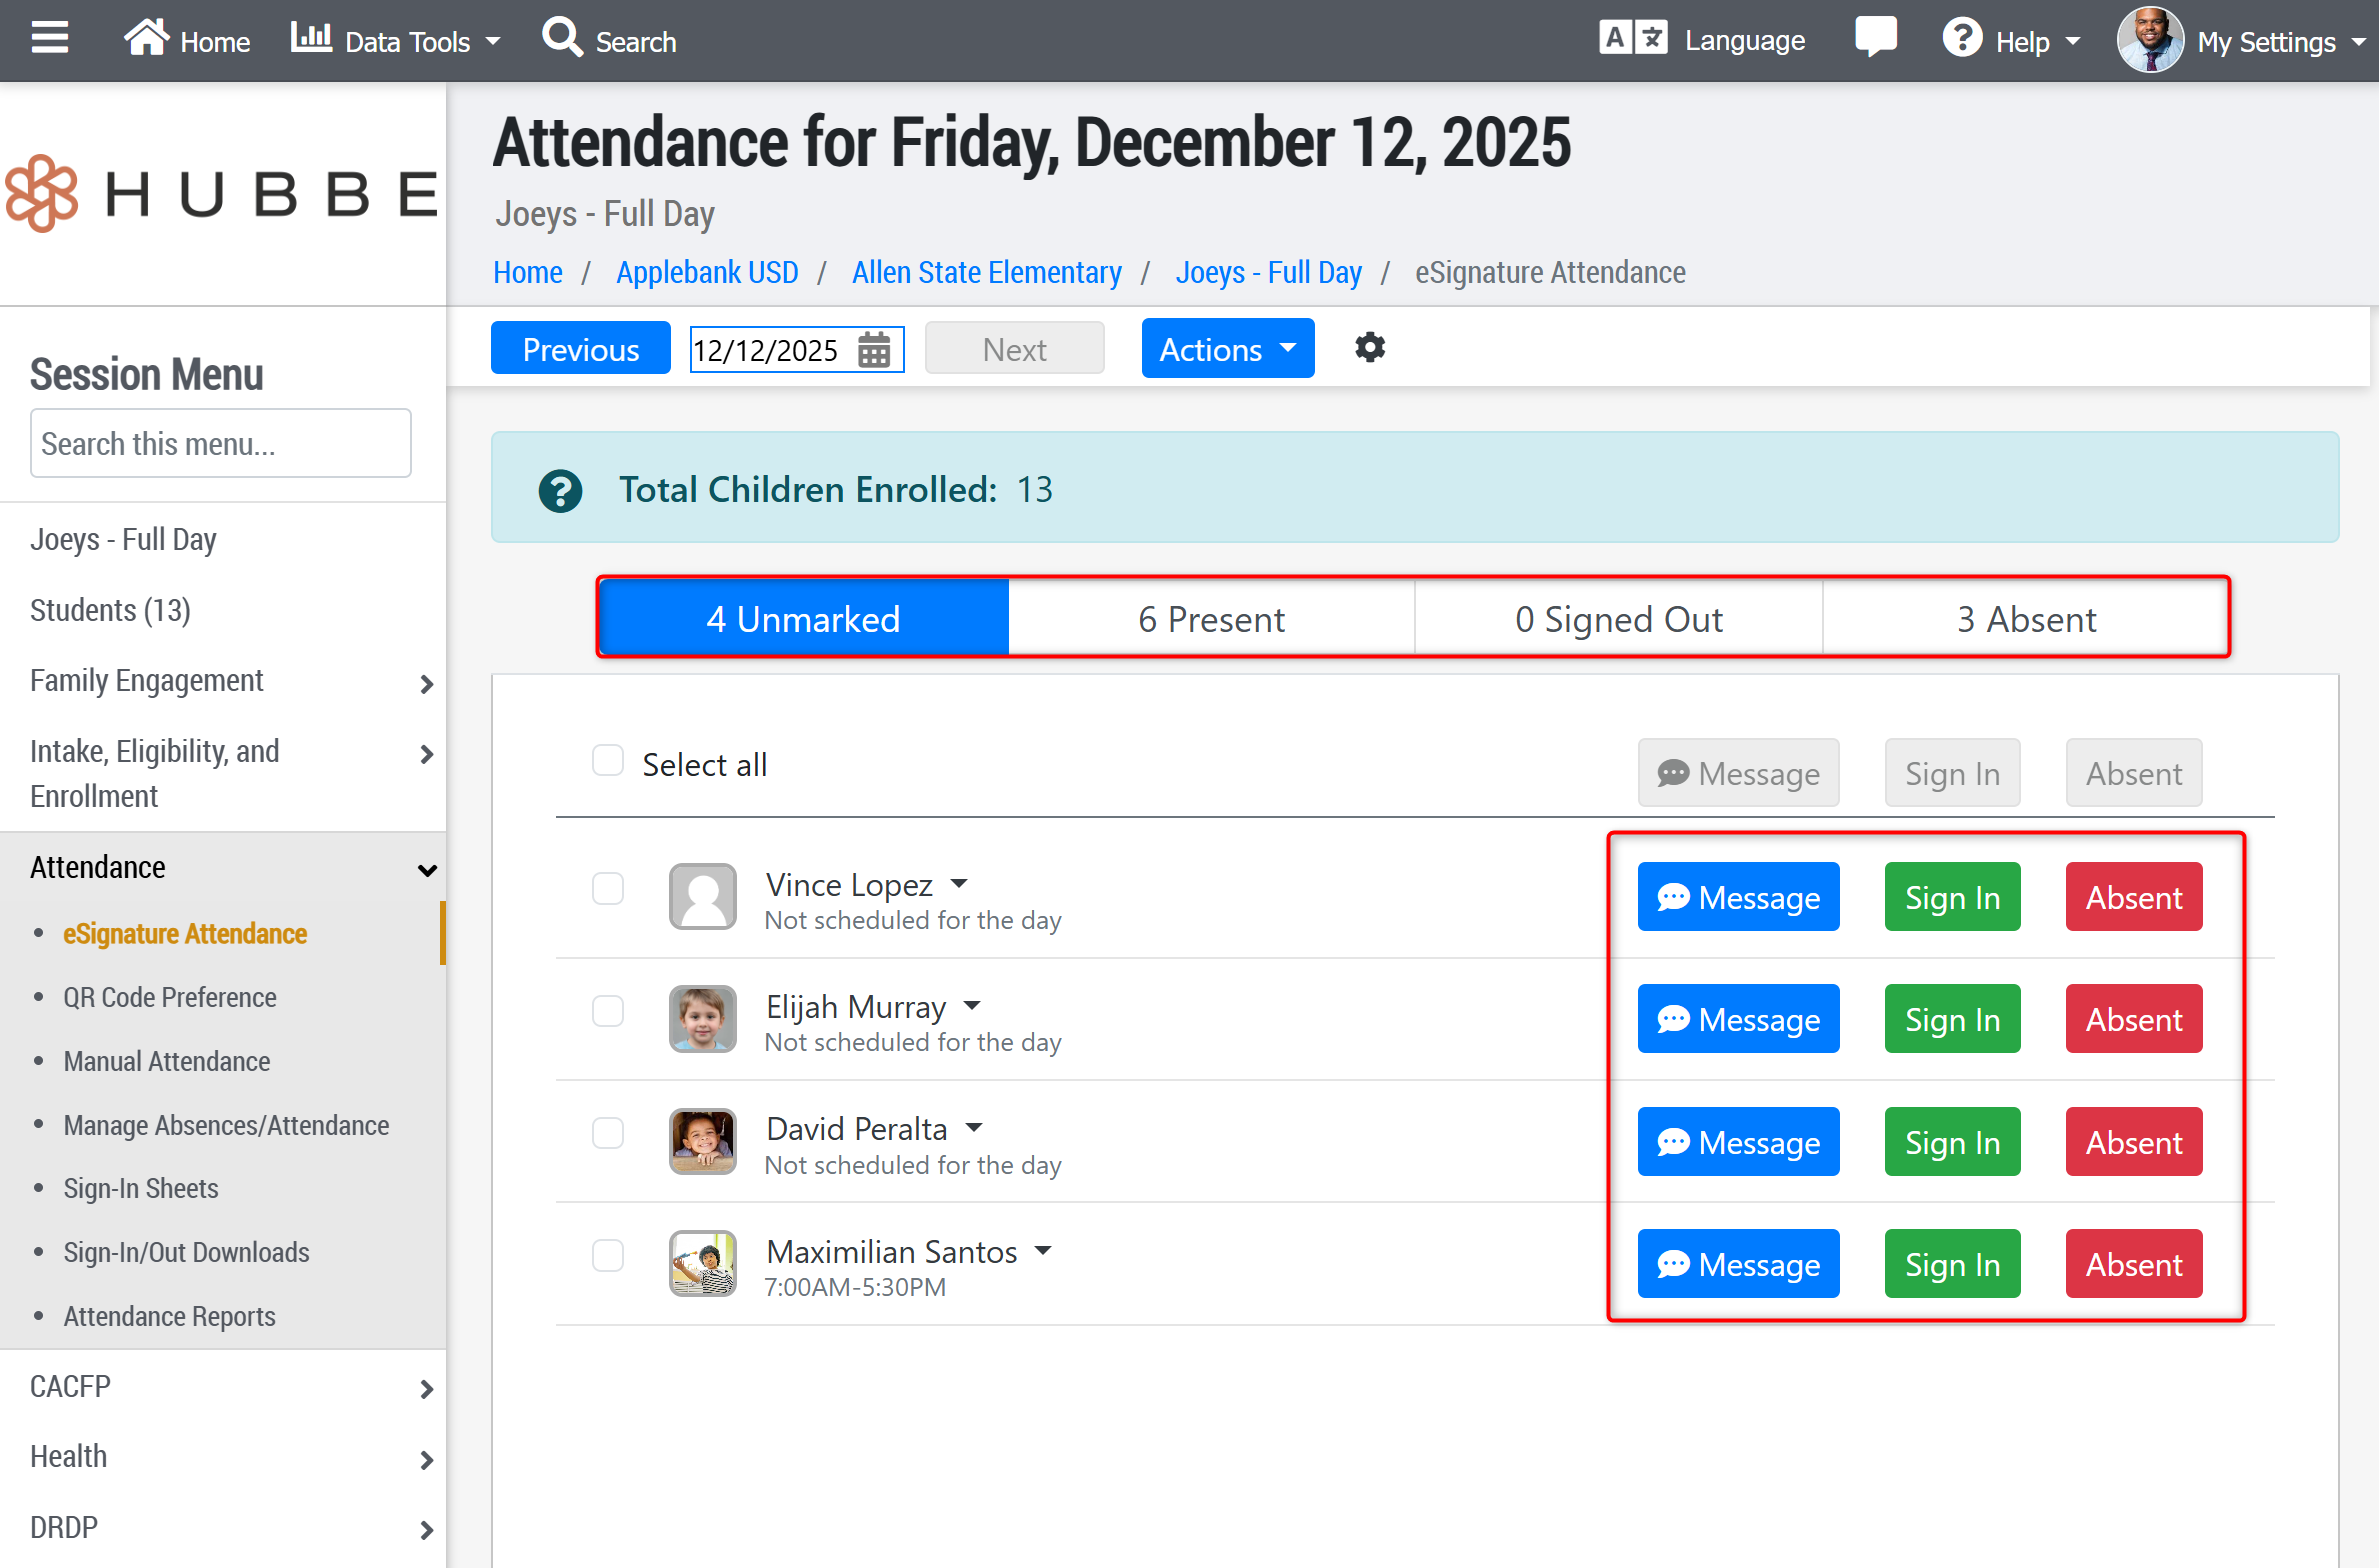Click the enrollment help question icon
The image size is (2379, 1568).
[x=560, y=490]
